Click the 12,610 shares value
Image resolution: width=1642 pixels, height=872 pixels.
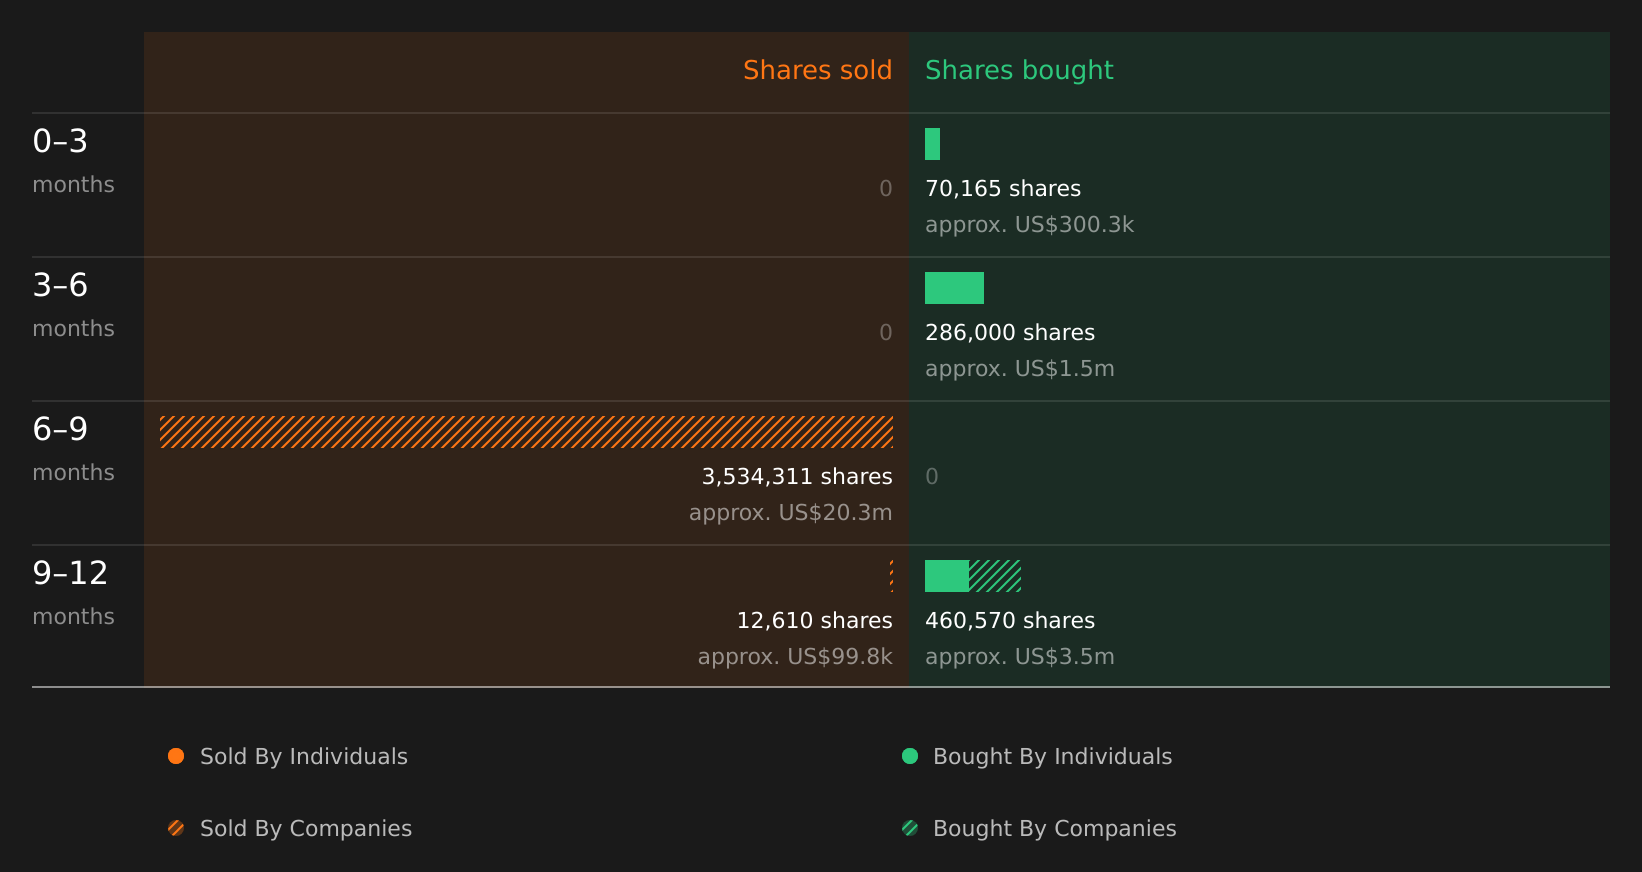tap(814, 621)
